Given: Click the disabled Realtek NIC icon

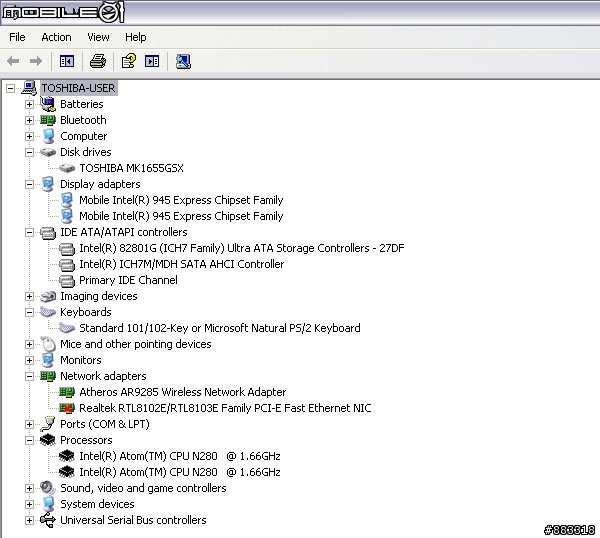Looking at the screenshot, I should pyautogui.click(x=67, y=408).
